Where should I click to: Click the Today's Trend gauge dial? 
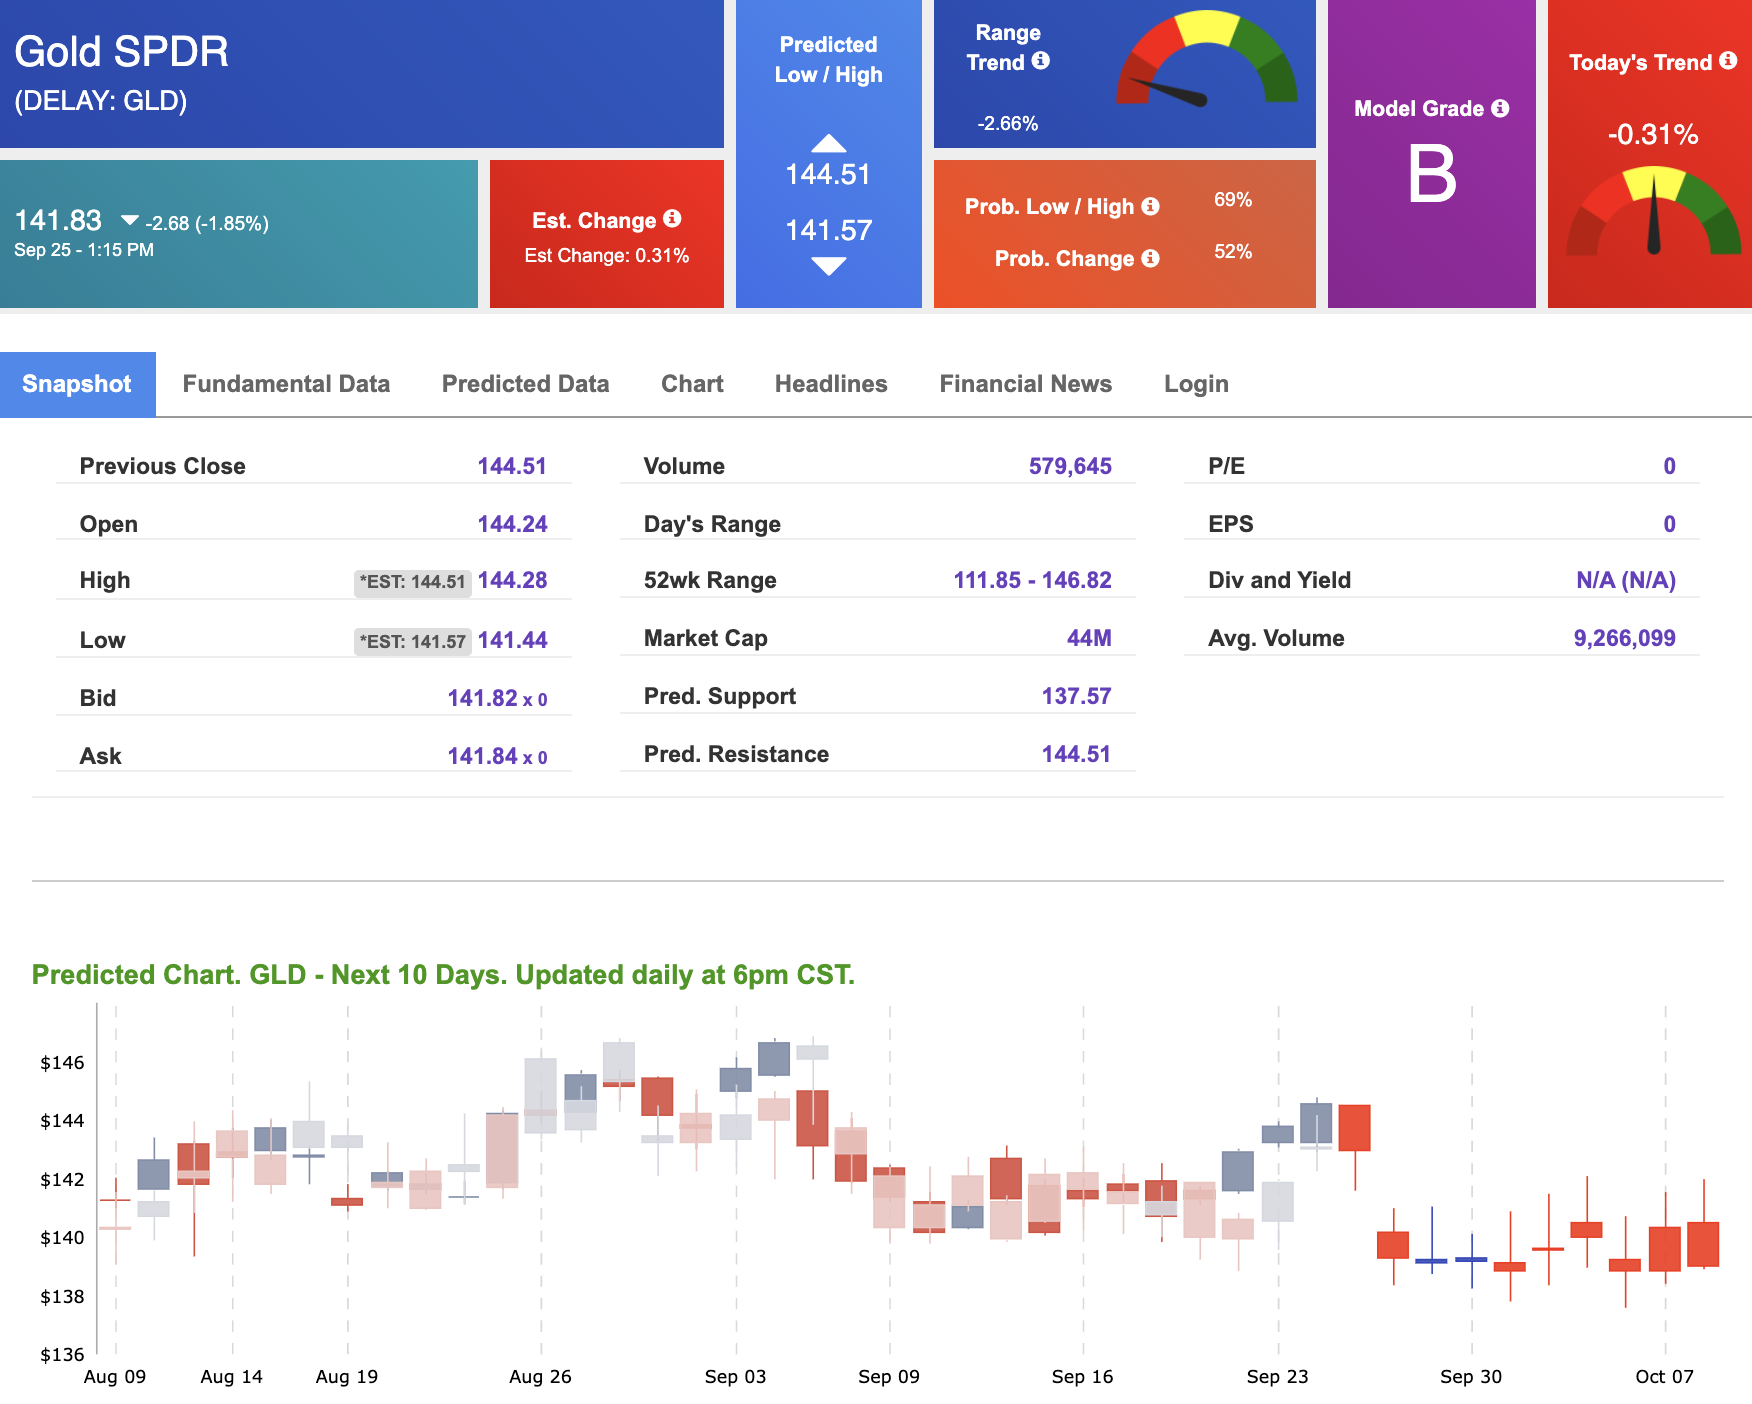tap(1653, 211)
